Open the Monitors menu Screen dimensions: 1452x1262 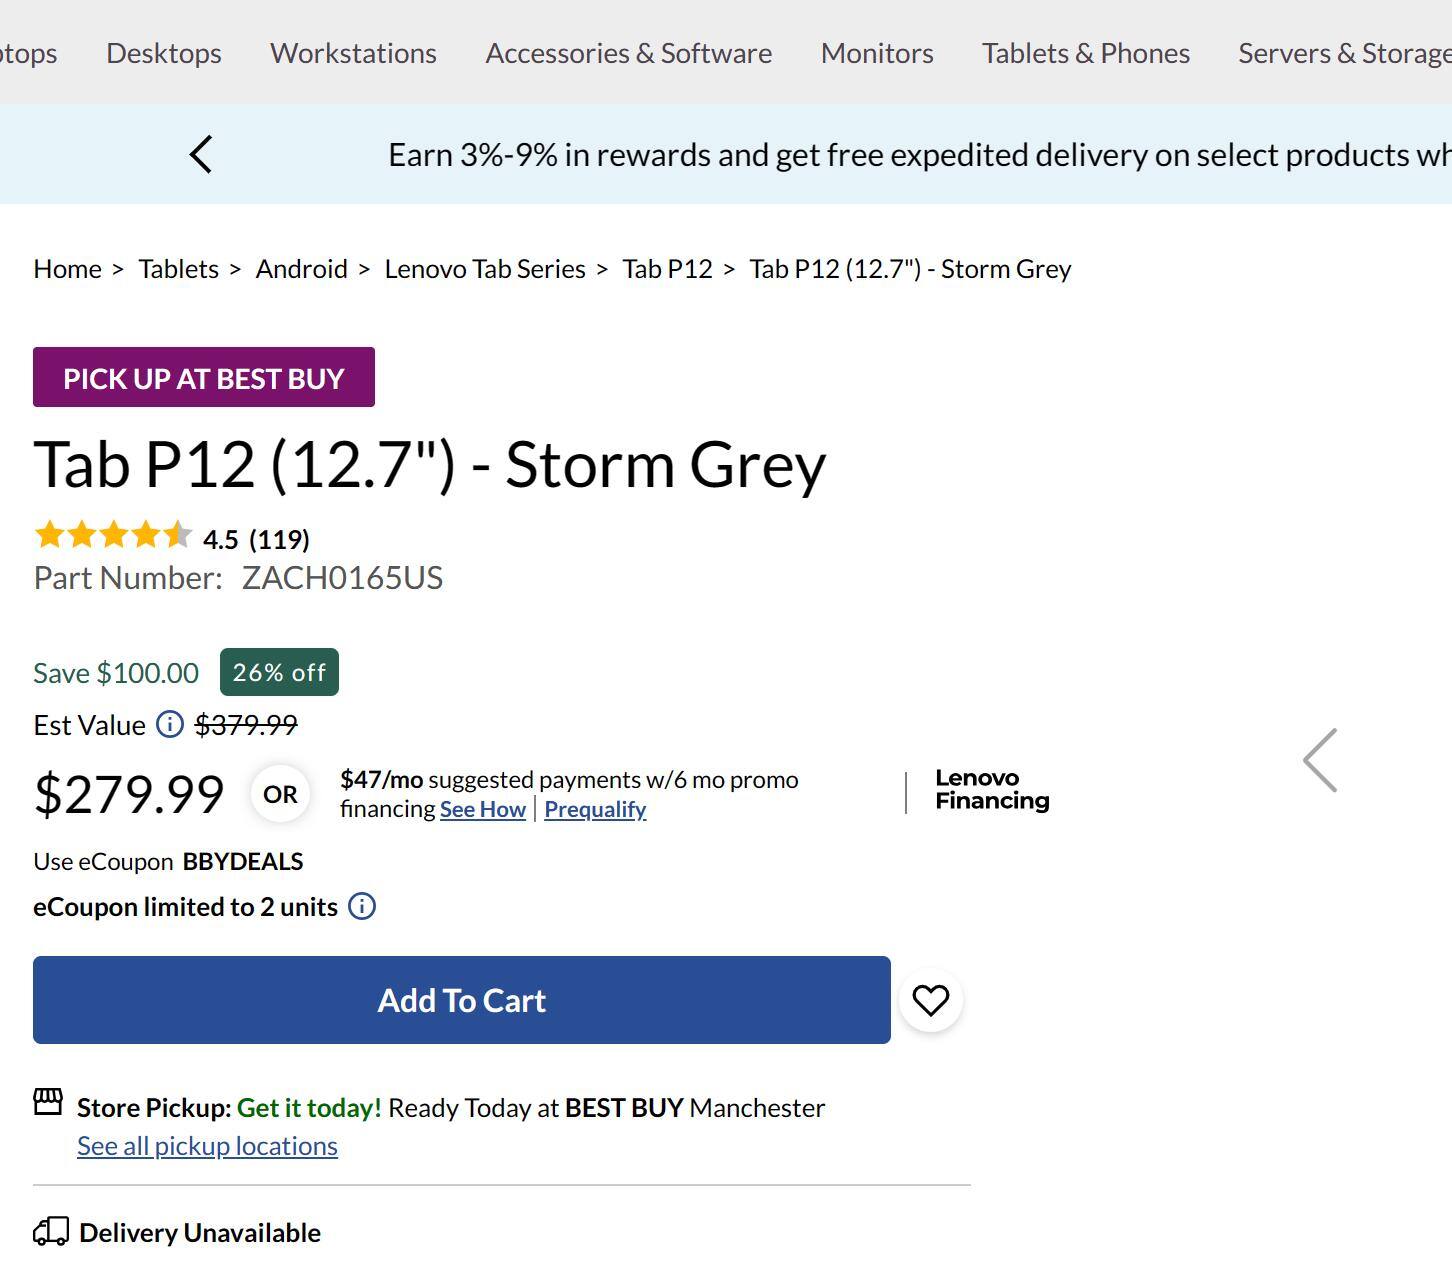coord(877,53)
